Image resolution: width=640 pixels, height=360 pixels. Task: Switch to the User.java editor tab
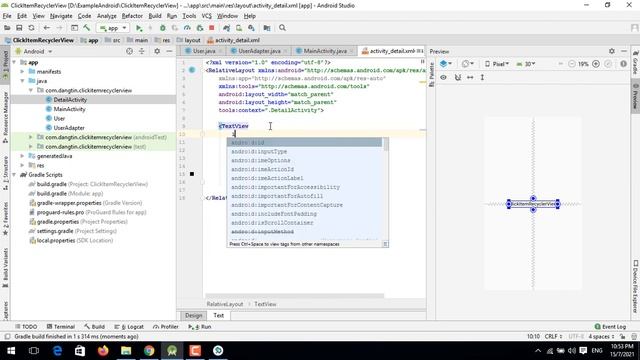point(204,51)
